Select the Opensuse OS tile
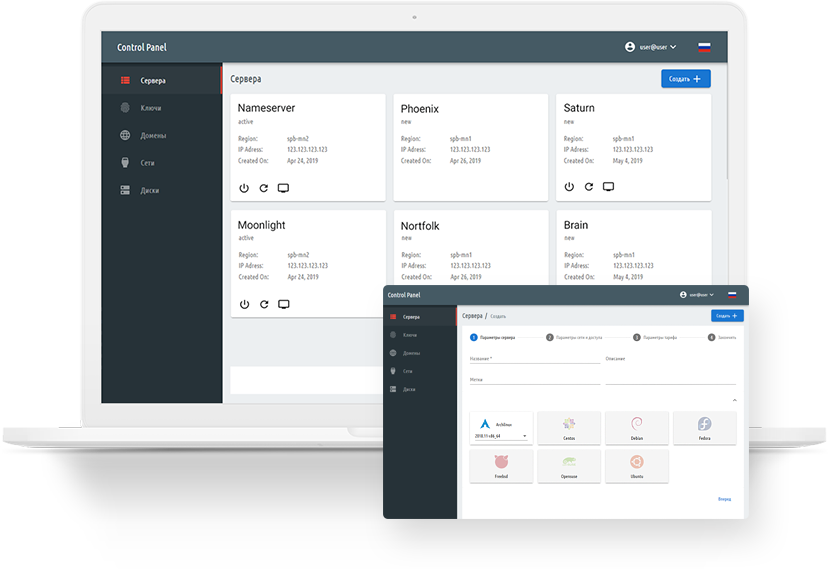Image resolution: width=829 pixels, height=569 pixels. coord(569,466)
